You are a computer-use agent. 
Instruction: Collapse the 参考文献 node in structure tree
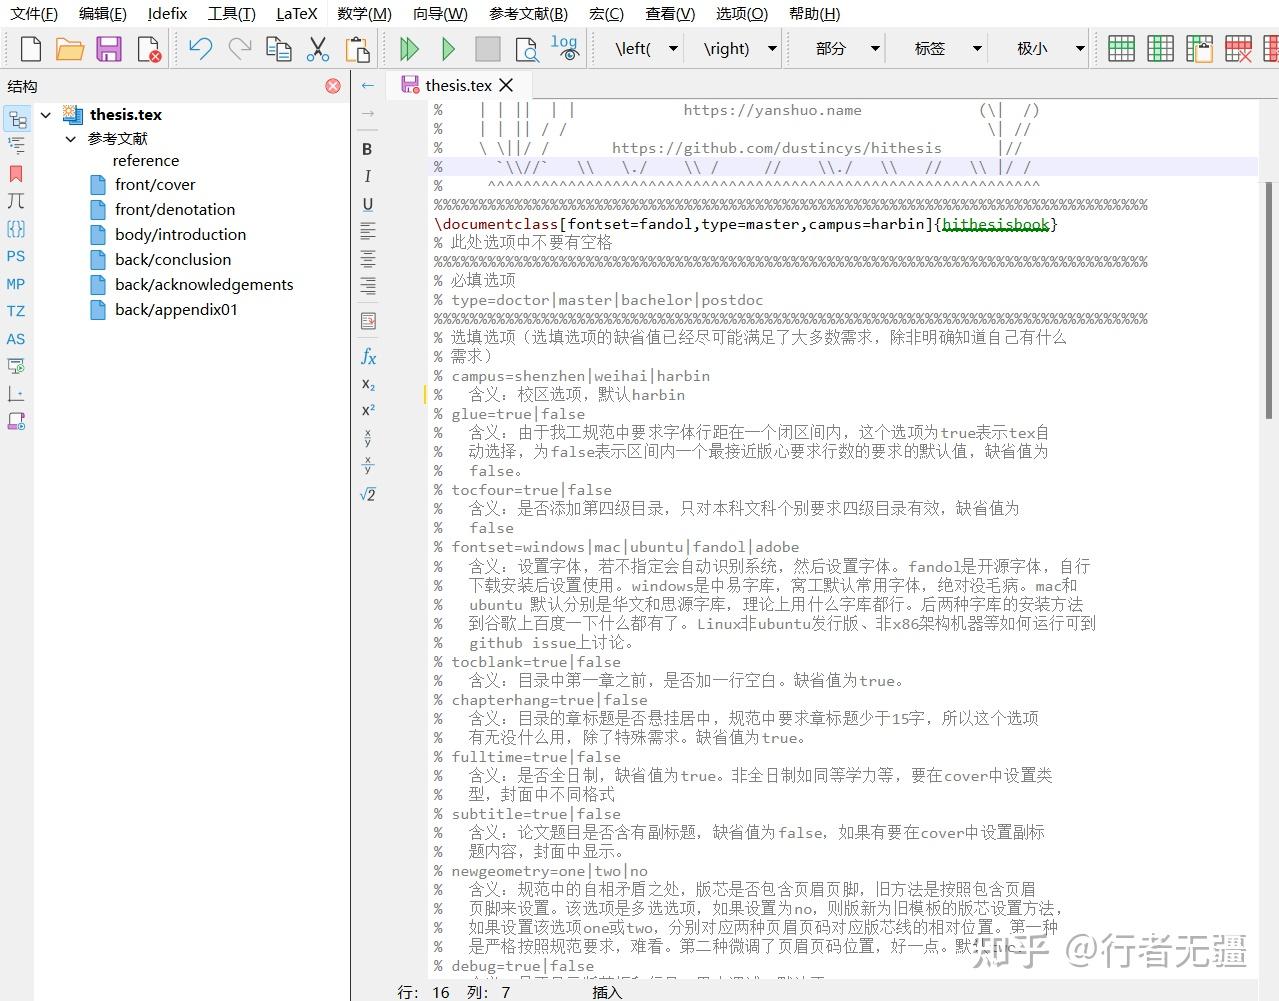(x=69, y=139)
